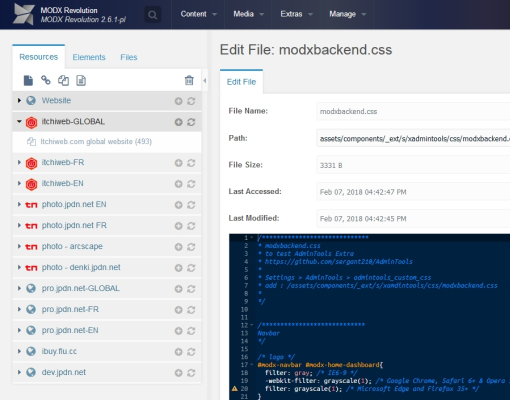Add resource to Website context
The height and width of the screenshot is (400, 510).
179,101
